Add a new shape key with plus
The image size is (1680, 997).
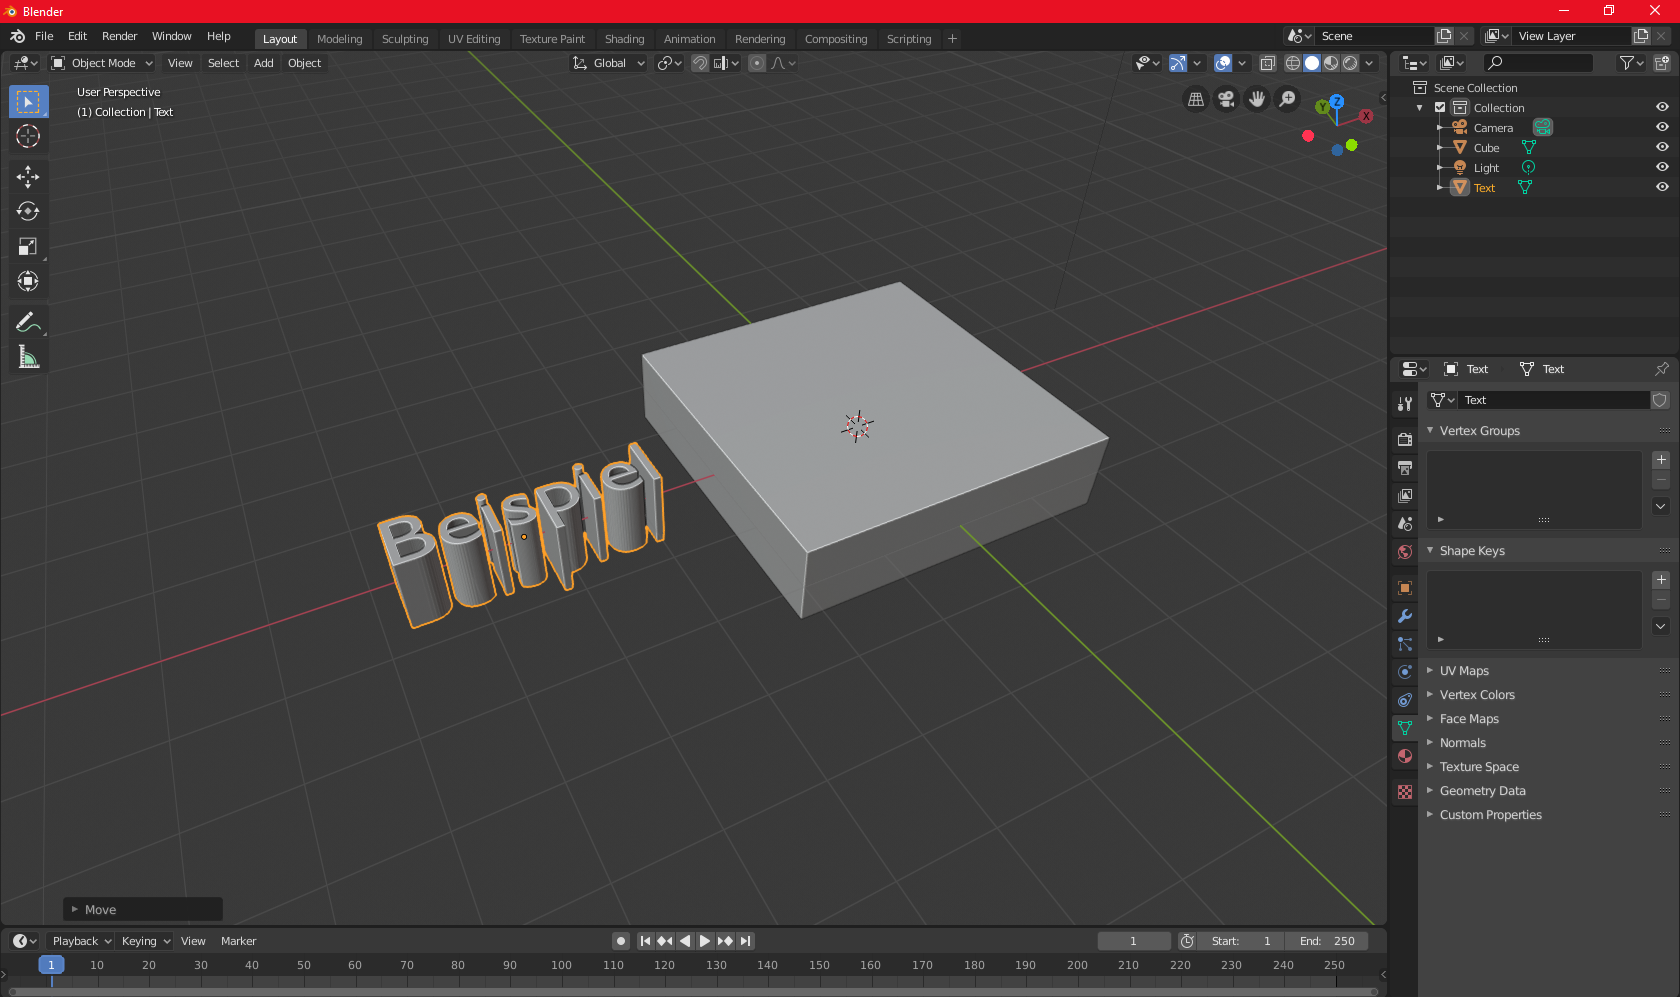(x=1661, y=580)
